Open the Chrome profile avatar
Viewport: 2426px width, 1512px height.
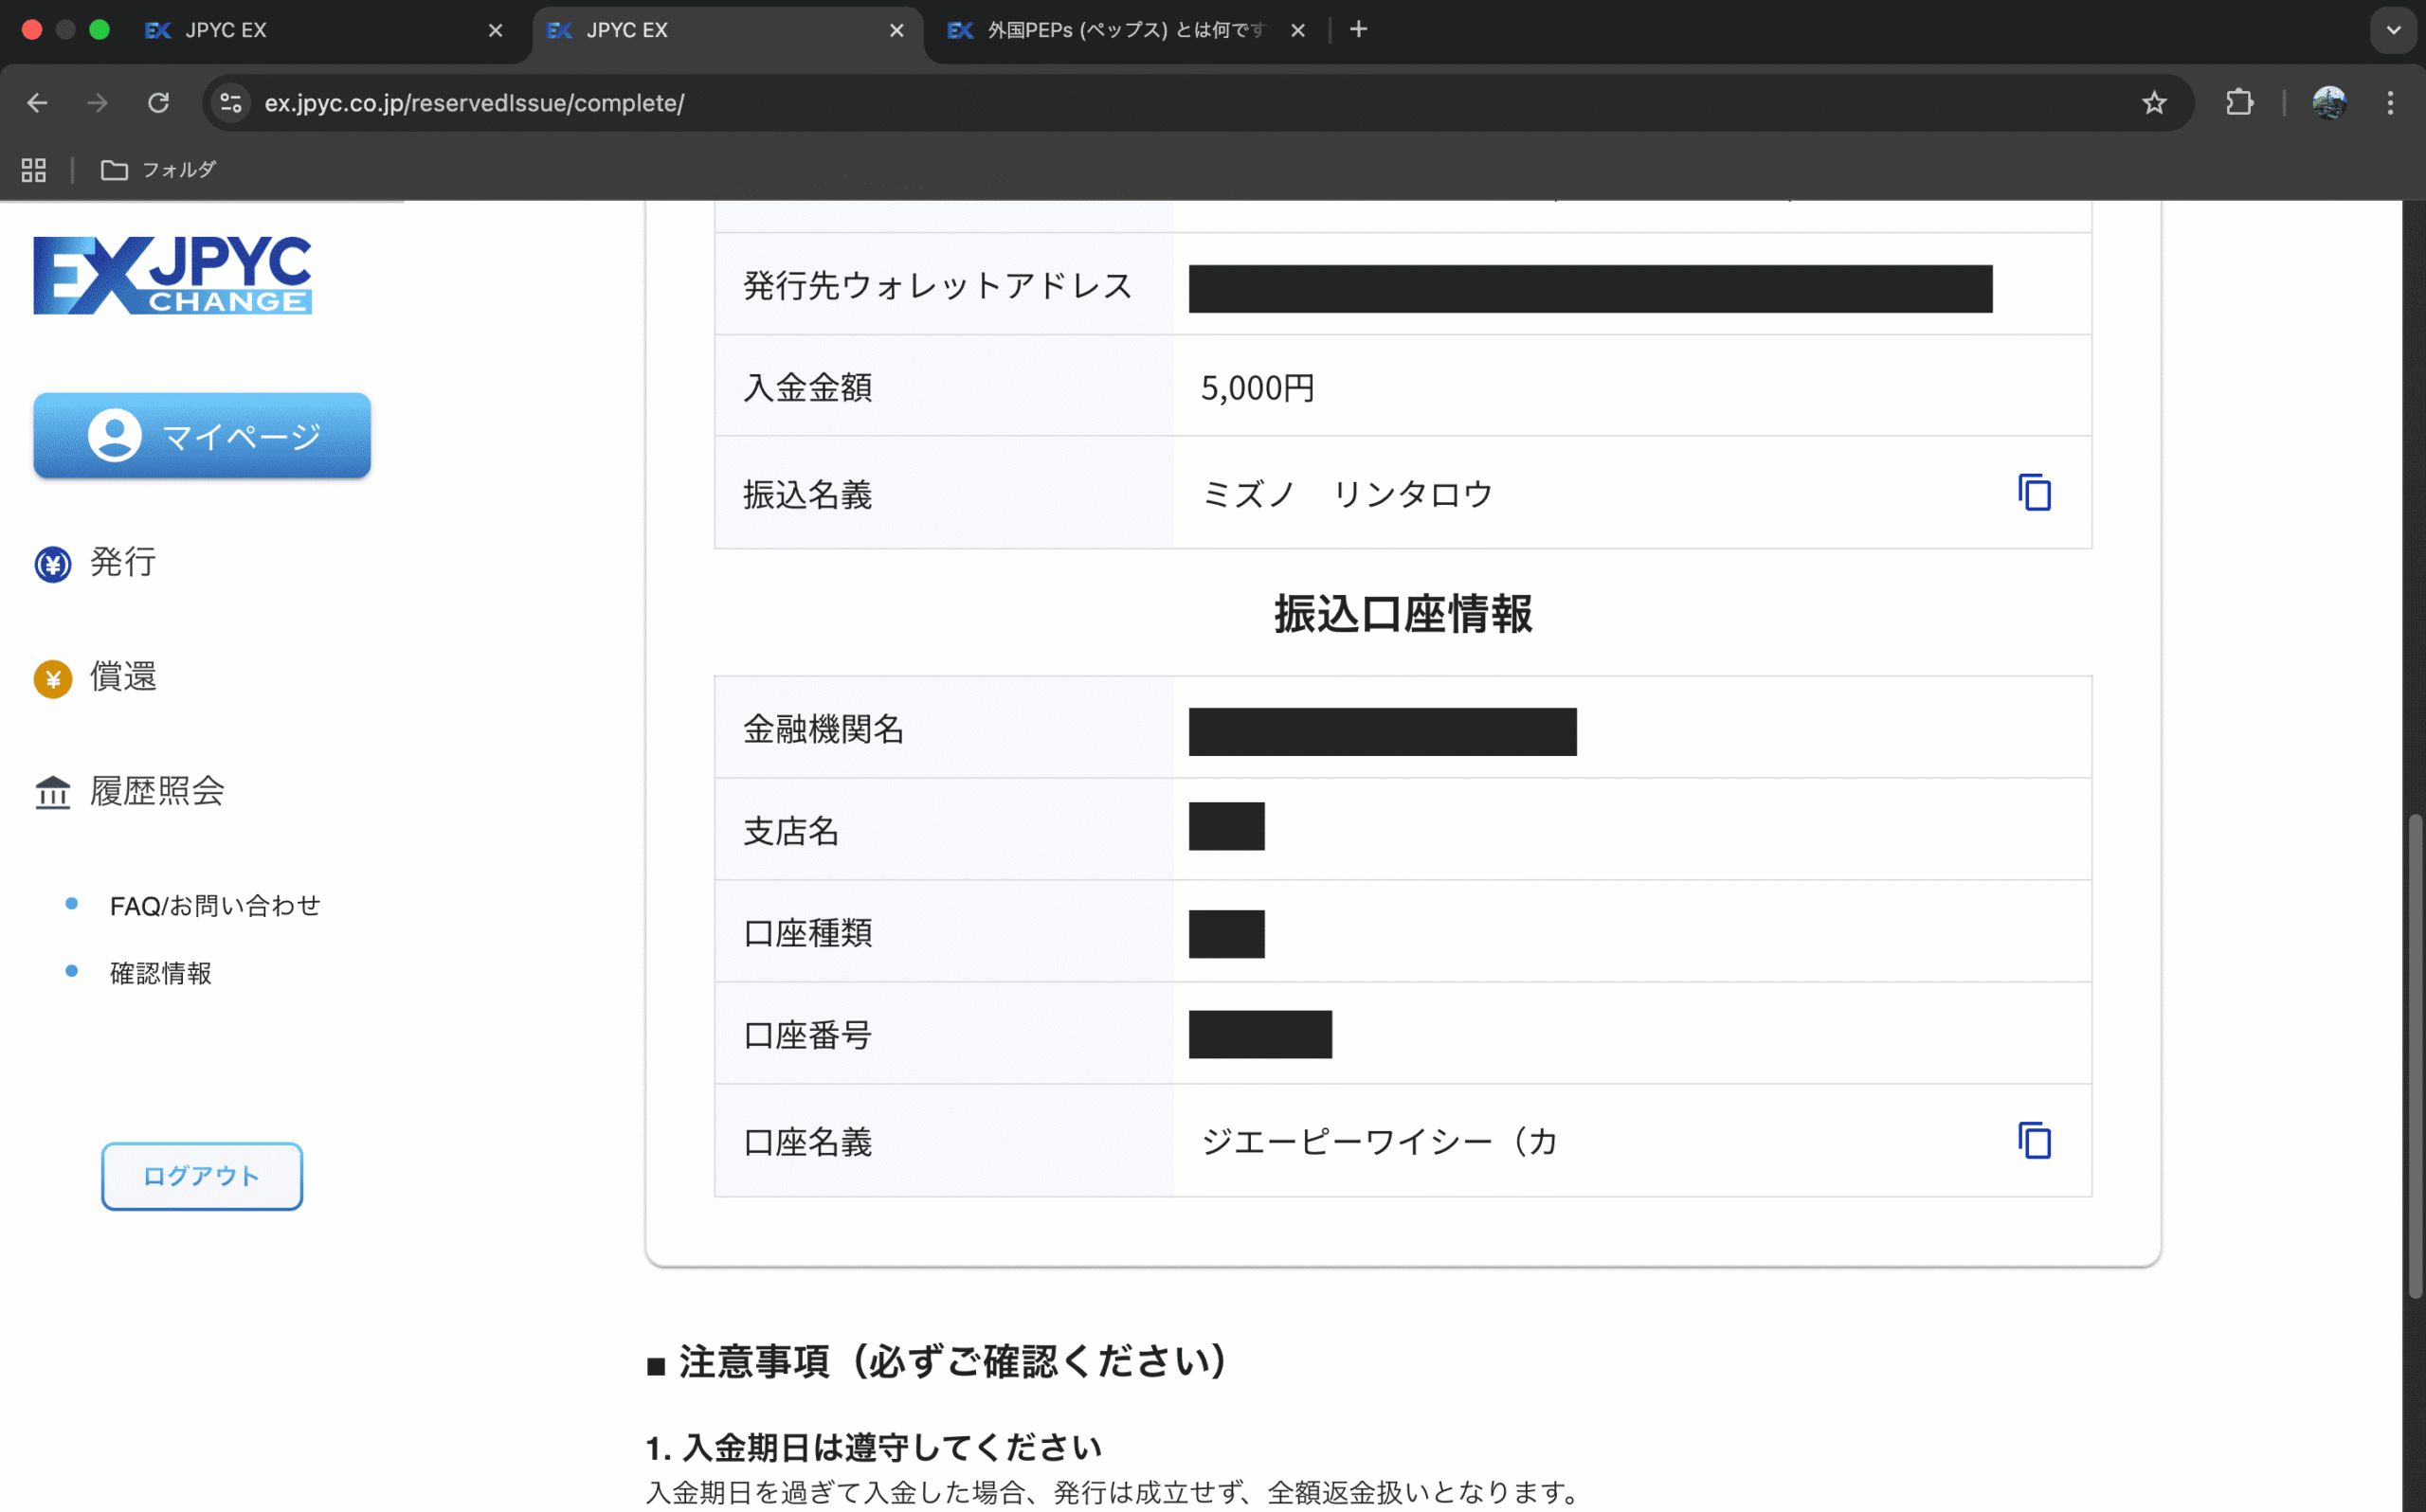tap(2329, 103)
